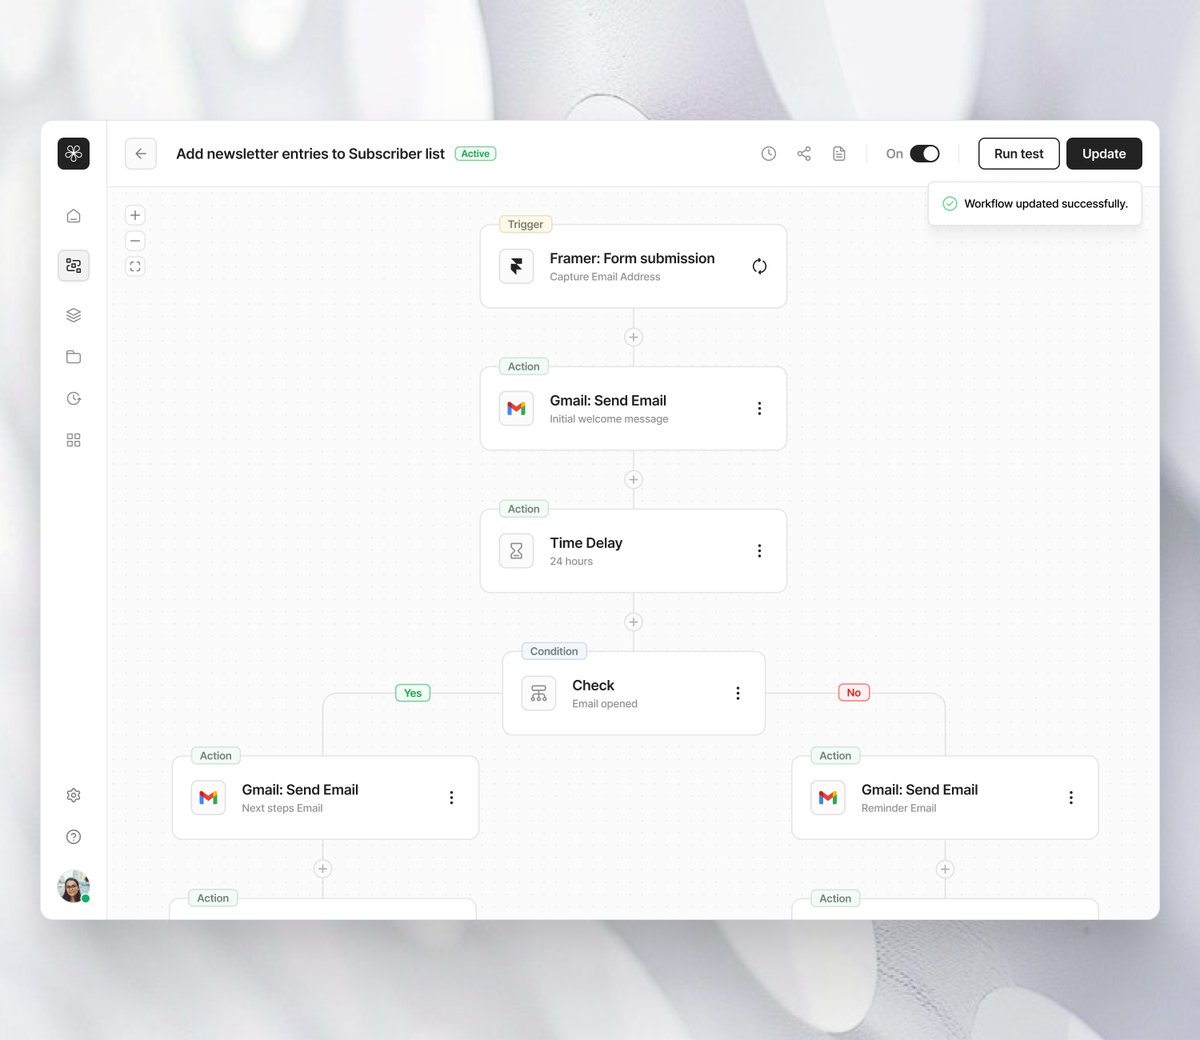
Task: Click the Run test button
Action: tap(1018, 154)
